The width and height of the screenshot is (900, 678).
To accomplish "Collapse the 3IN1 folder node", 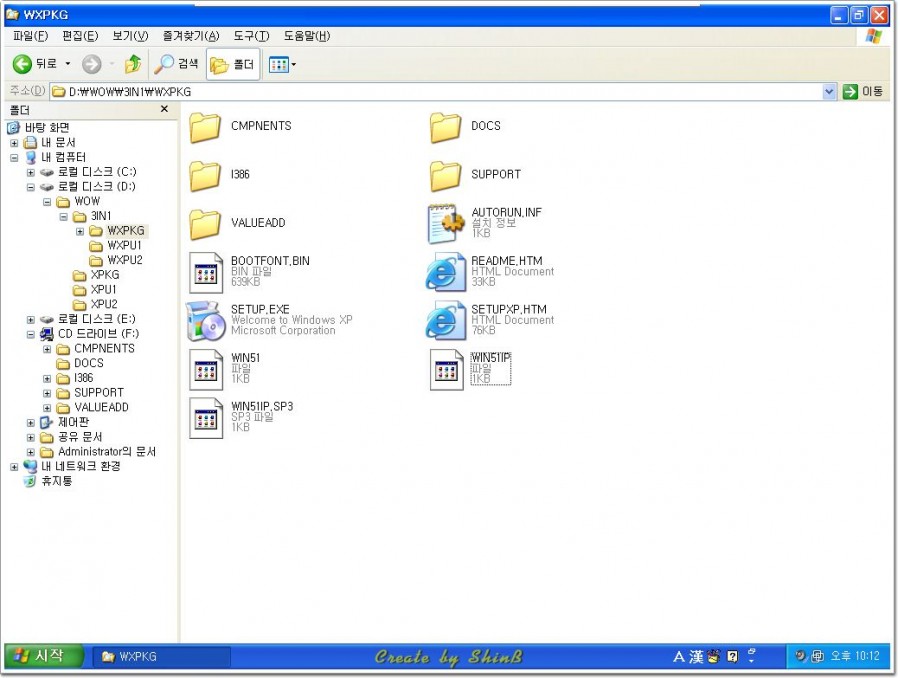I will pyautogui.click(x=64, y=216).
